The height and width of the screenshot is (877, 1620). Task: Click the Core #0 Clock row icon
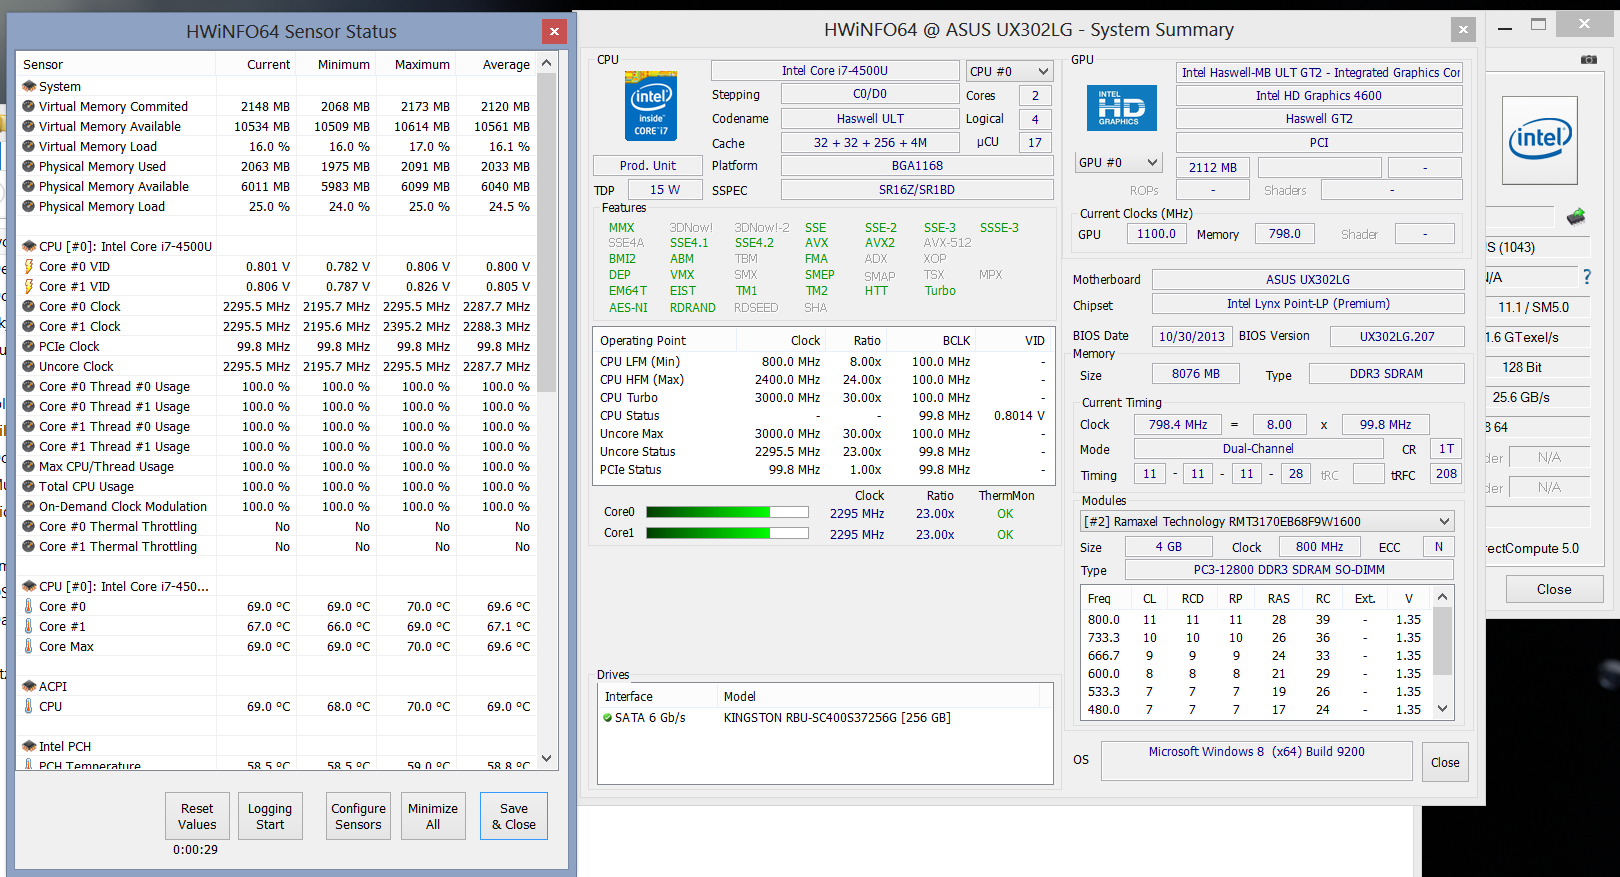pyautogui.click(x=29, y=306)
